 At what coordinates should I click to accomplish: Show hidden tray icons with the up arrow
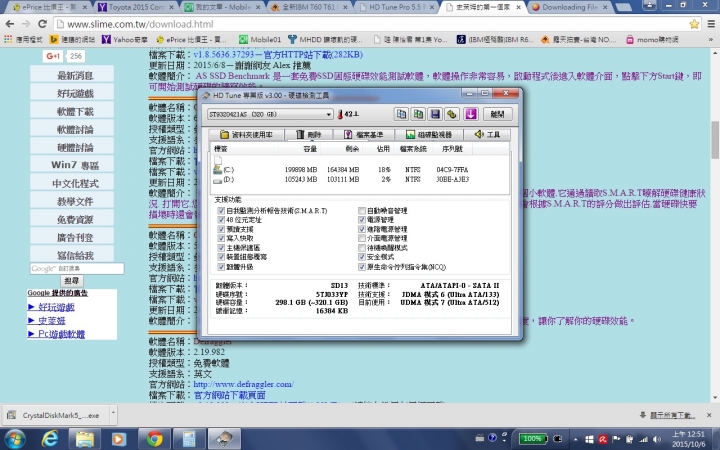[575, 439]
